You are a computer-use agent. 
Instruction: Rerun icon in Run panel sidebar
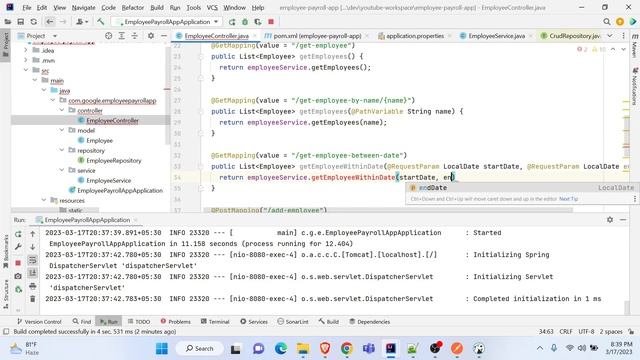coord(18,234)
